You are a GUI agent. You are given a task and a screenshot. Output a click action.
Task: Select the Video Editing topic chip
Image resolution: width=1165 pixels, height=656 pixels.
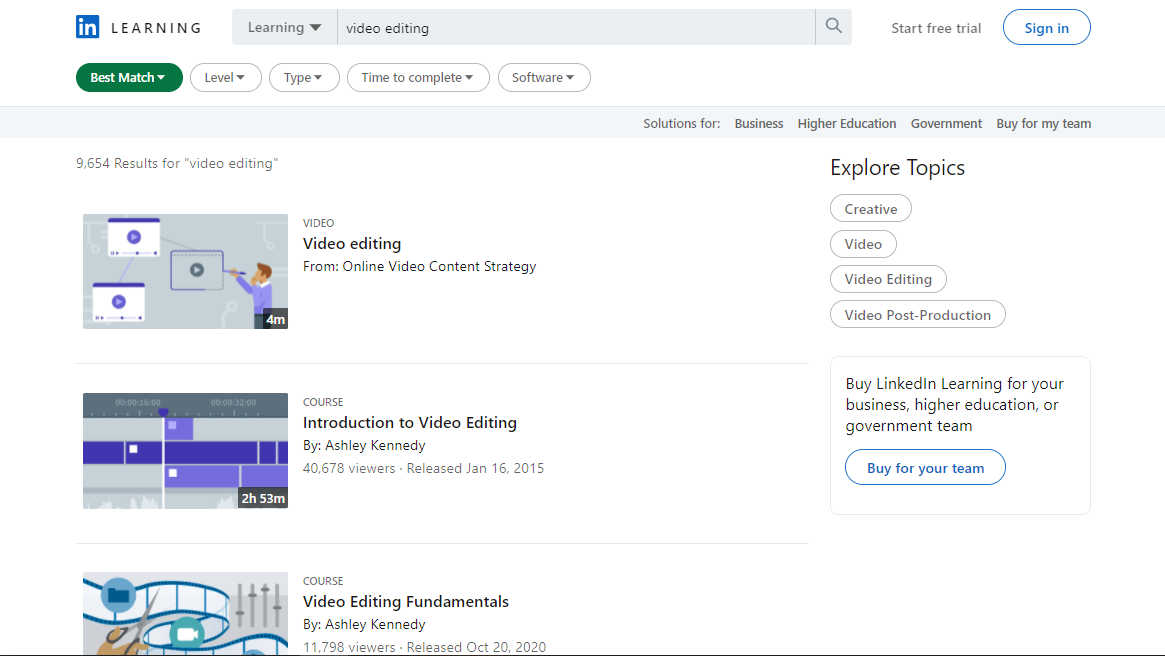pos(888,279)
